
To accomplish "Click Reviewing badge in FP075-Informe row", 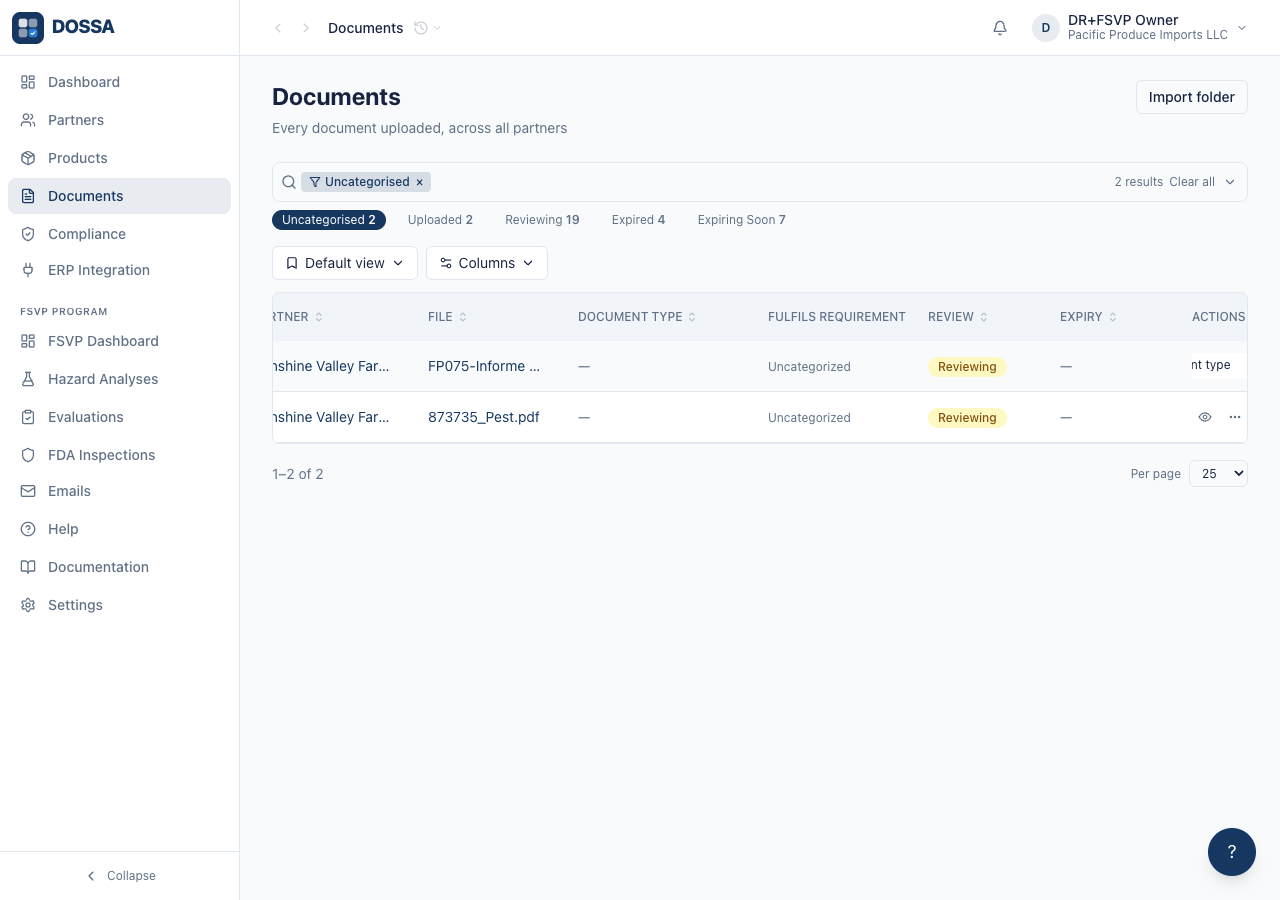I will tap(967, 367).
